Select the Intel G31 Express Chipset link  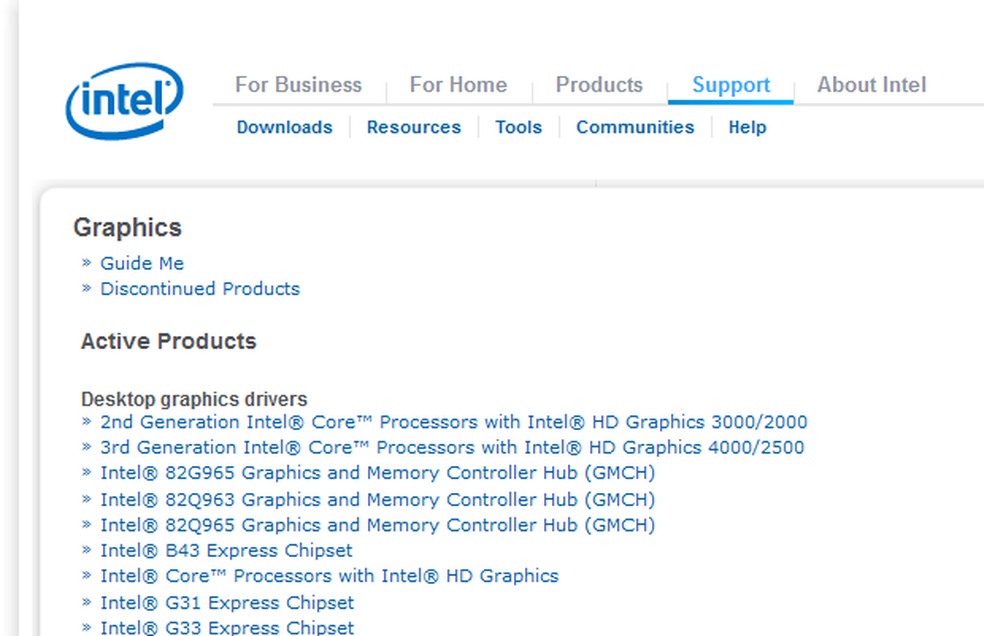tap(226, 602)
